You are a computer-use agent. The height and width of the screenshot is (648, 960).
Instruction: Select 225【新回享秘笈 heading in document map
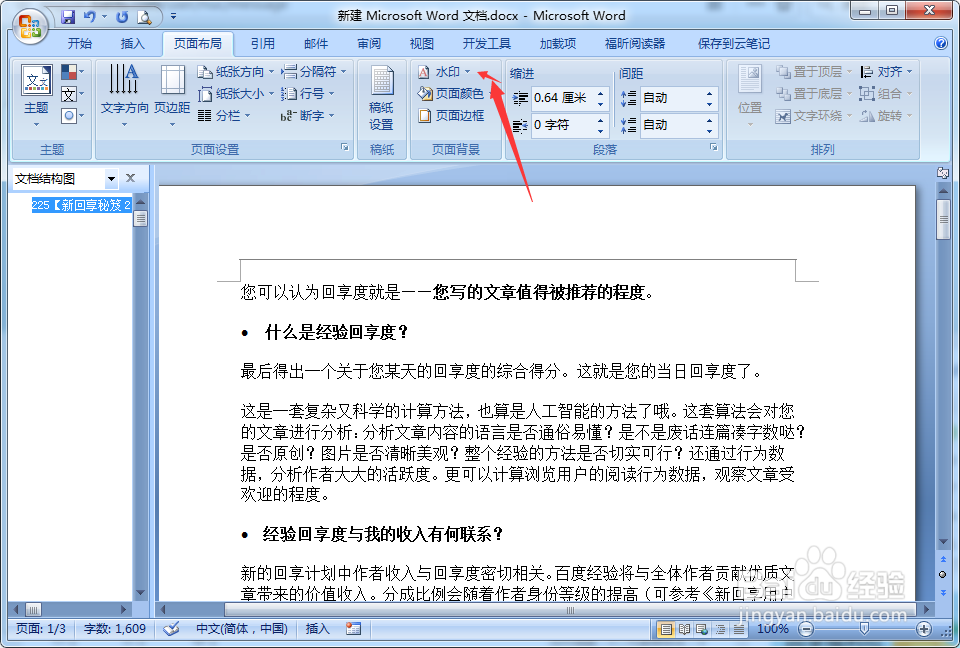click(x=81, y=205)
